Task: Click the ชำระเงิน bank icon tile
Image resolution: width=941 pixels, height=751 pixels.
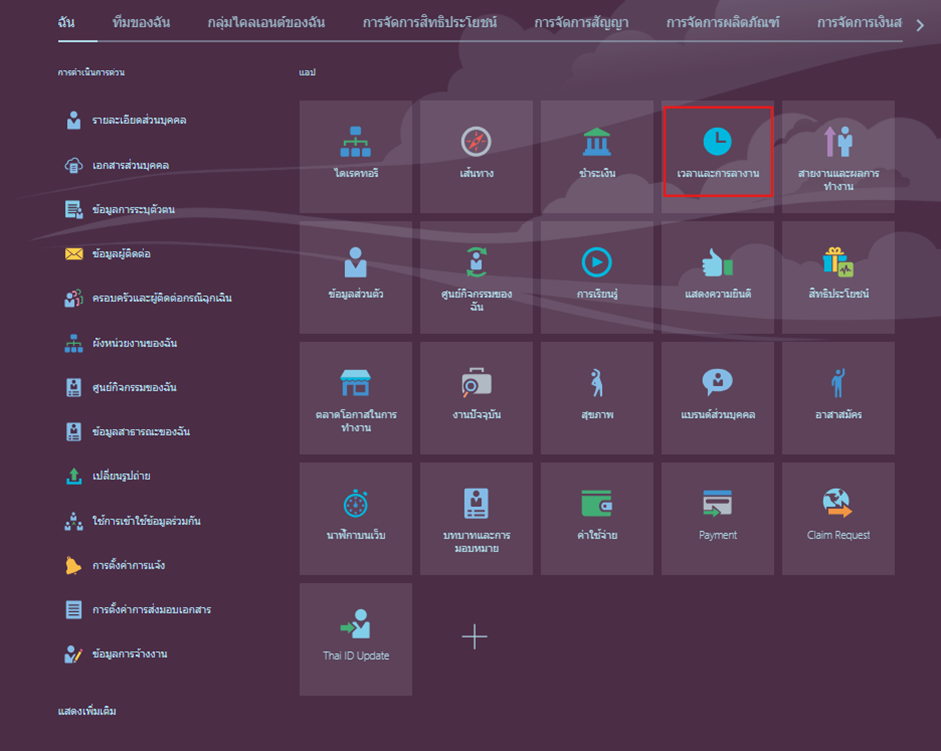Action: coord(597,156)
